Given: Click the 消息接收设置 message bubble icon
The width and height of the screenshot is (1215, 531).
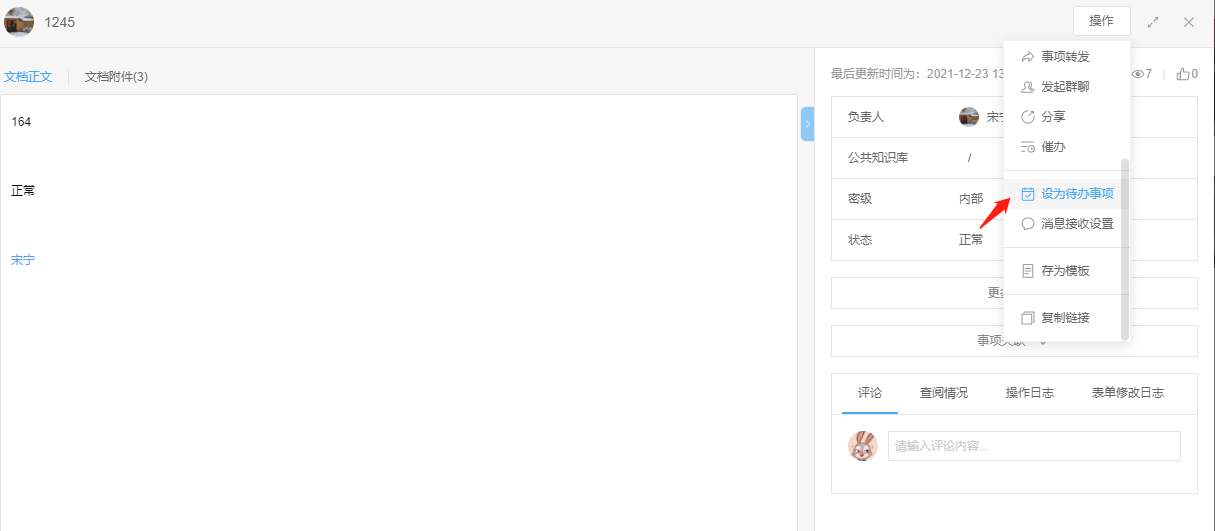Looking at the screenshot, I should coord(1027,224).
